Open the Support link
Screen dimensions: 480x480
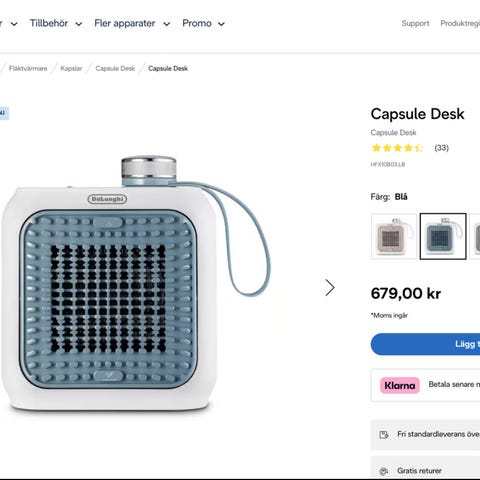pos(415,23)
